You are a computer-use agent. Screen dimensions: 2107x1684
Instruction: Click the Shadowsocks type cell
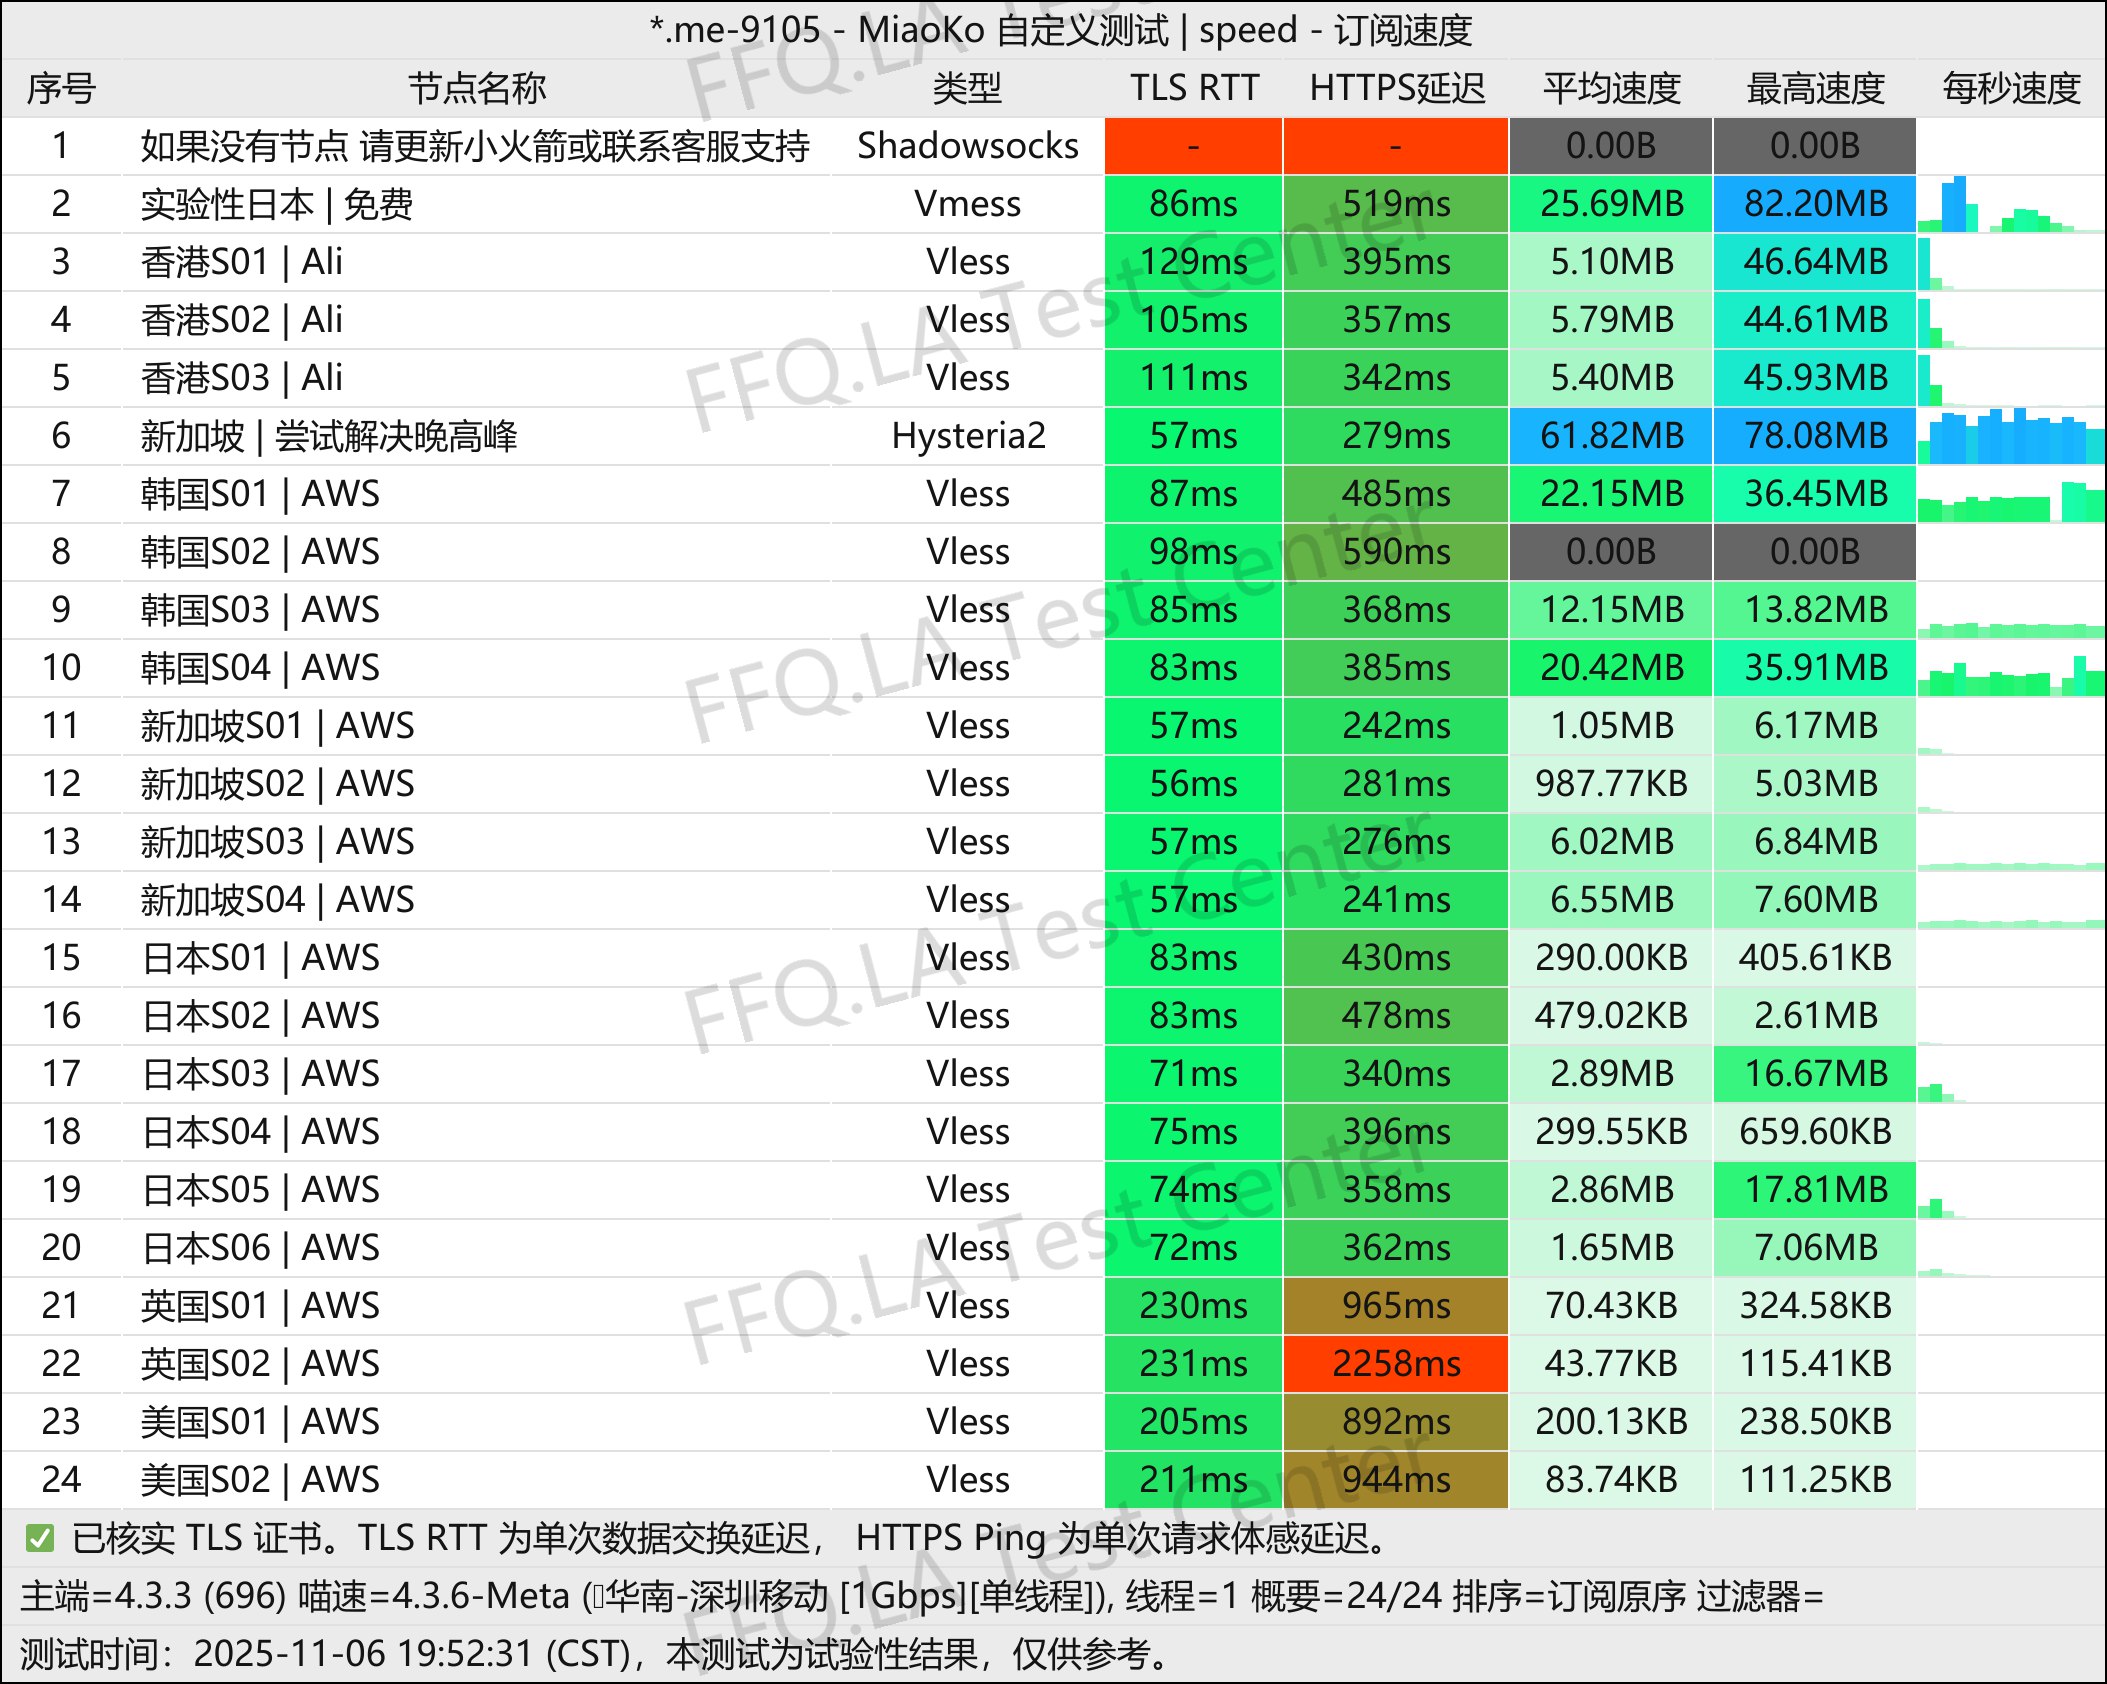[968, 146]
